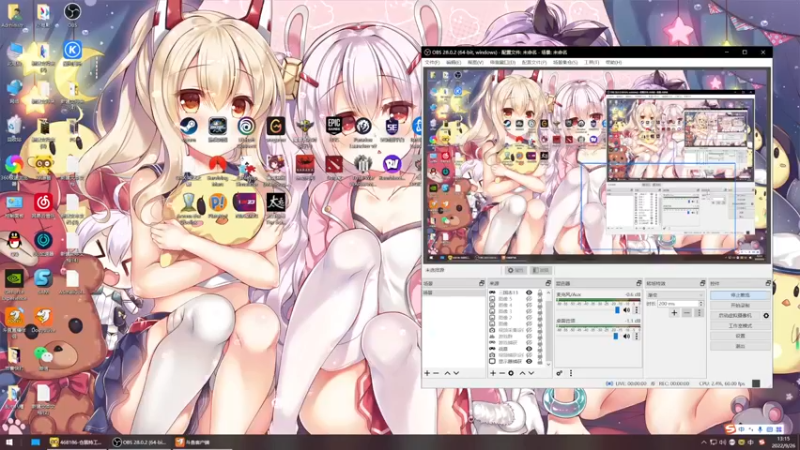Screen dimensions: 800x450
Task: Click the transition duration 200 ms field
Action: tap(677, 304)
